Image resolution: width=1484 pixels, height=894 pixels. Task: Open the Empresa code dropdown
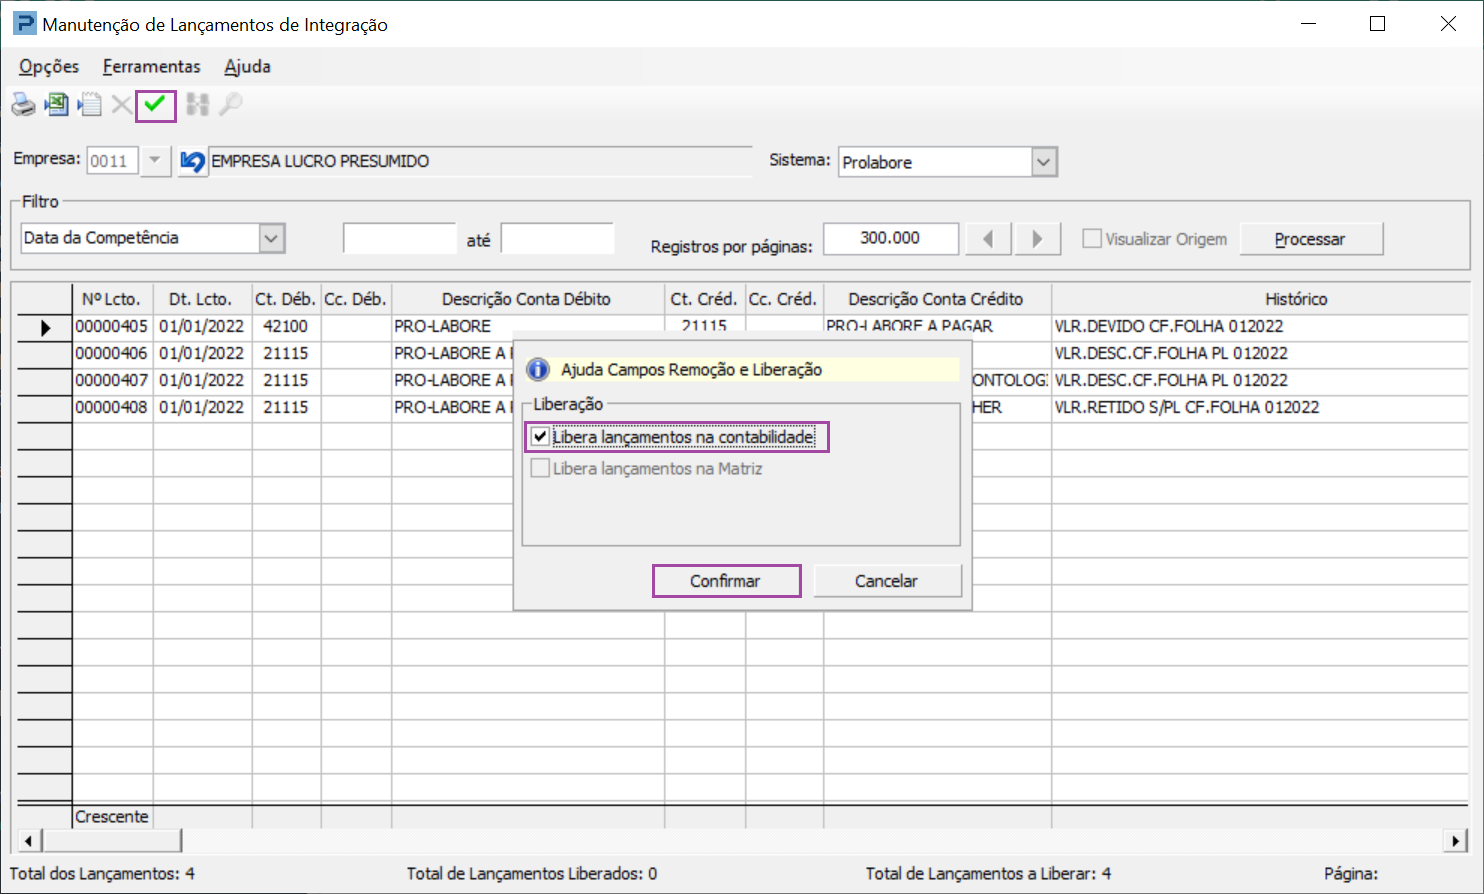click(x=155, y=161)
